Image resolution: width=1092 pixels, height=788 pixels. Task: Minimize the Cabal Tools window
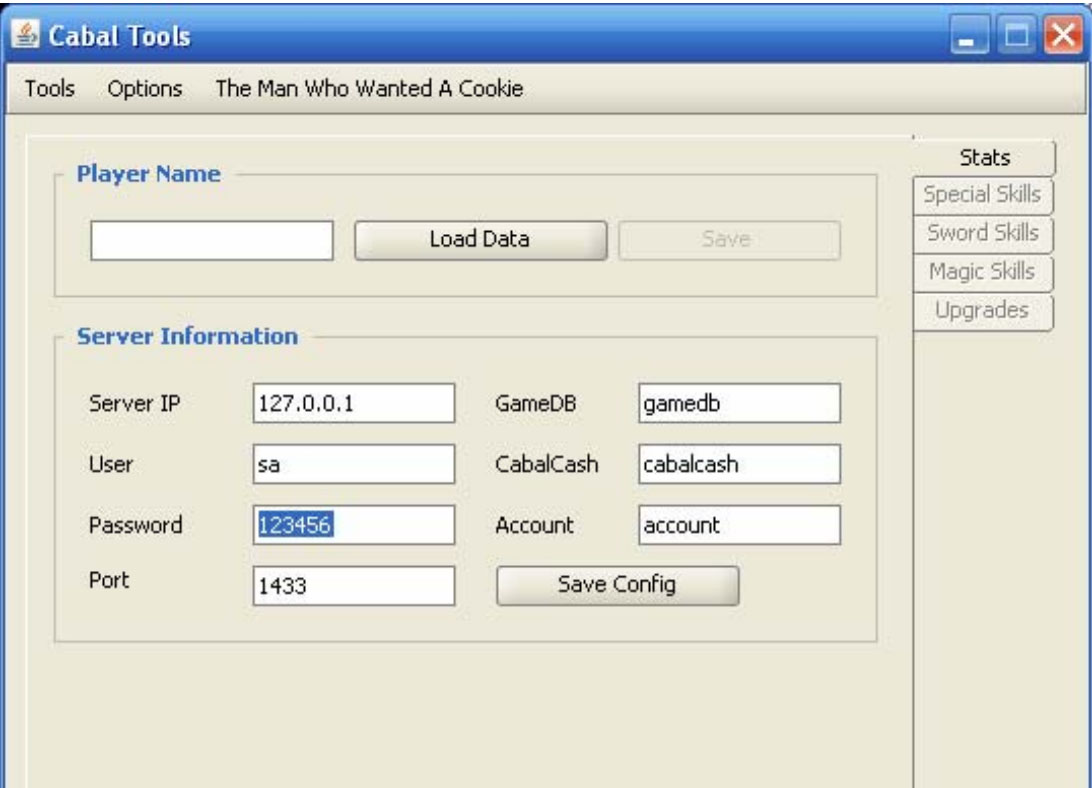pos(969,36)
